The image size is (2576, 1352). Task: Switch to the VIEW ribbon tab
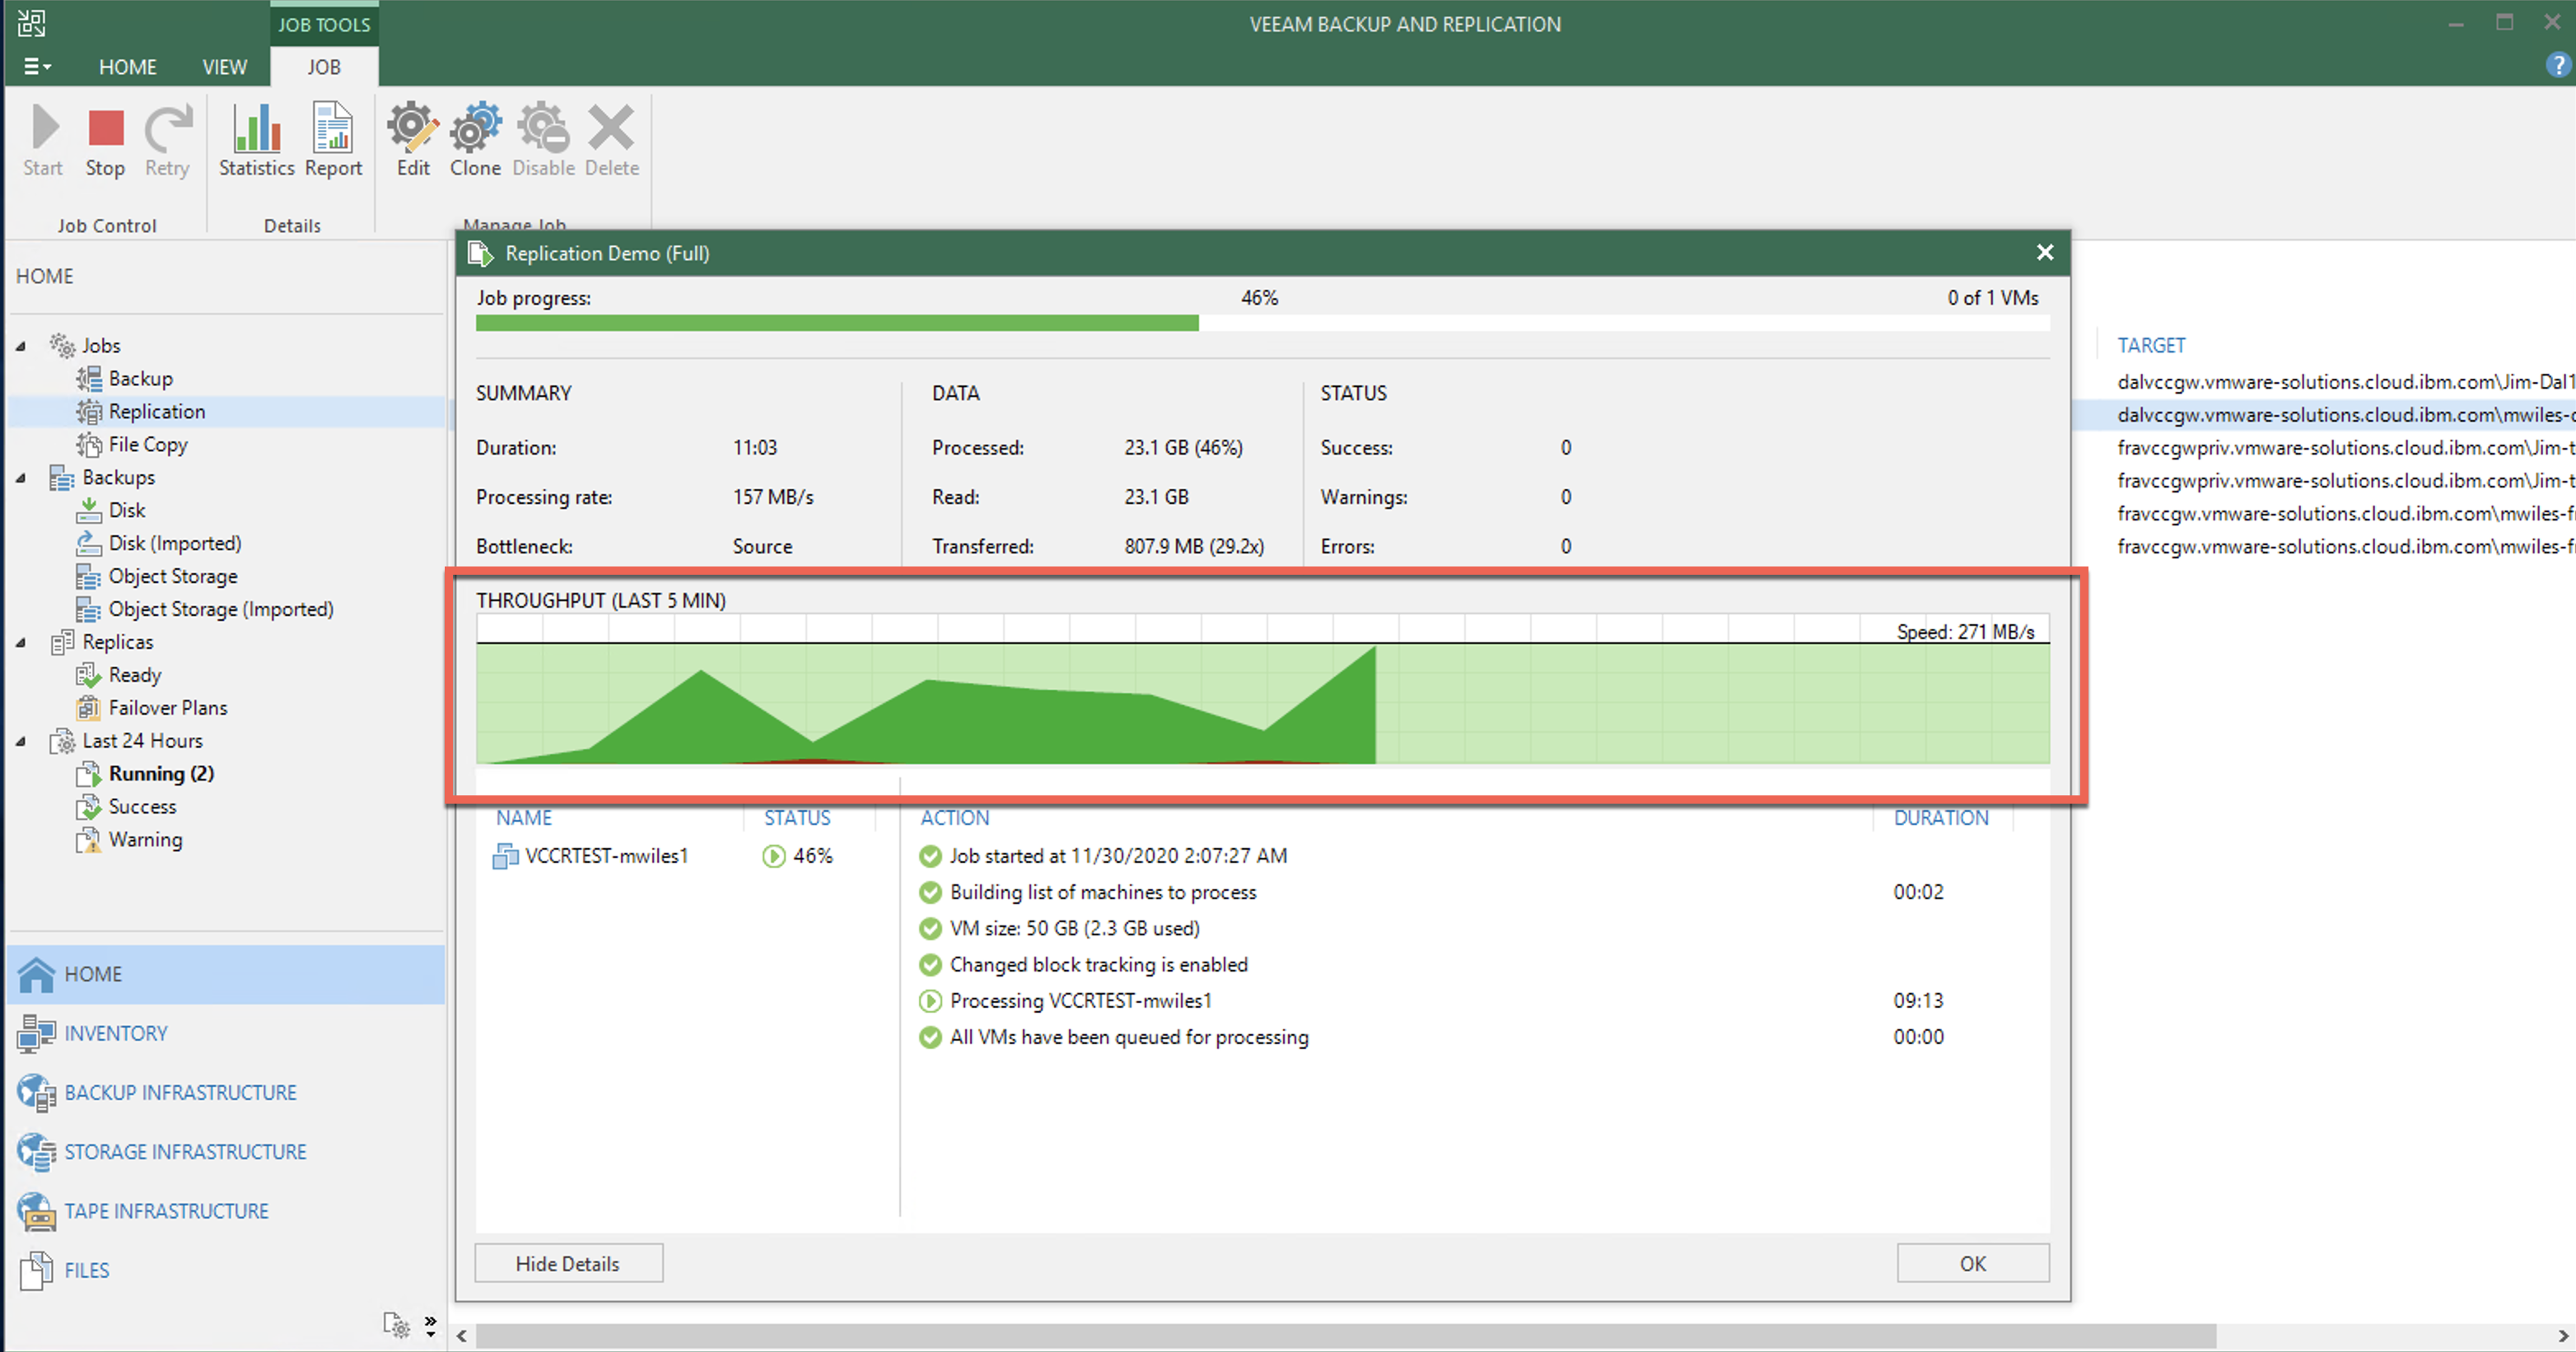(224, 67)
